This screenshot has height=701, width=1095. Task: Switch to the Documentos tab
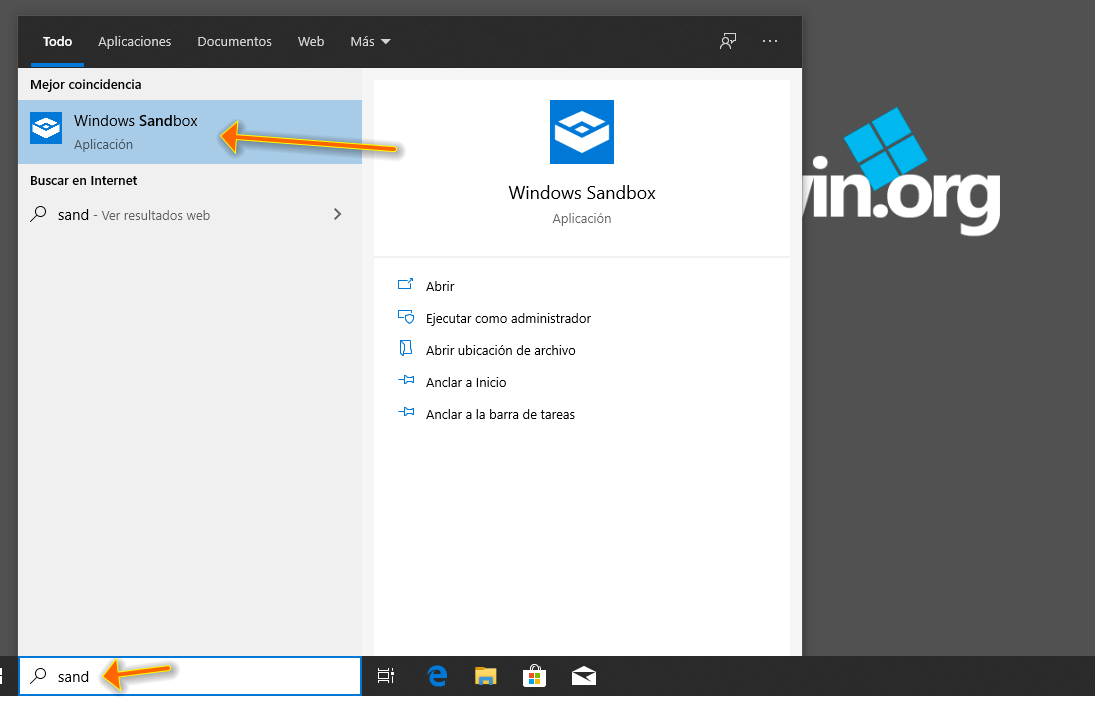pyautogui.click(x=234, y=41)
